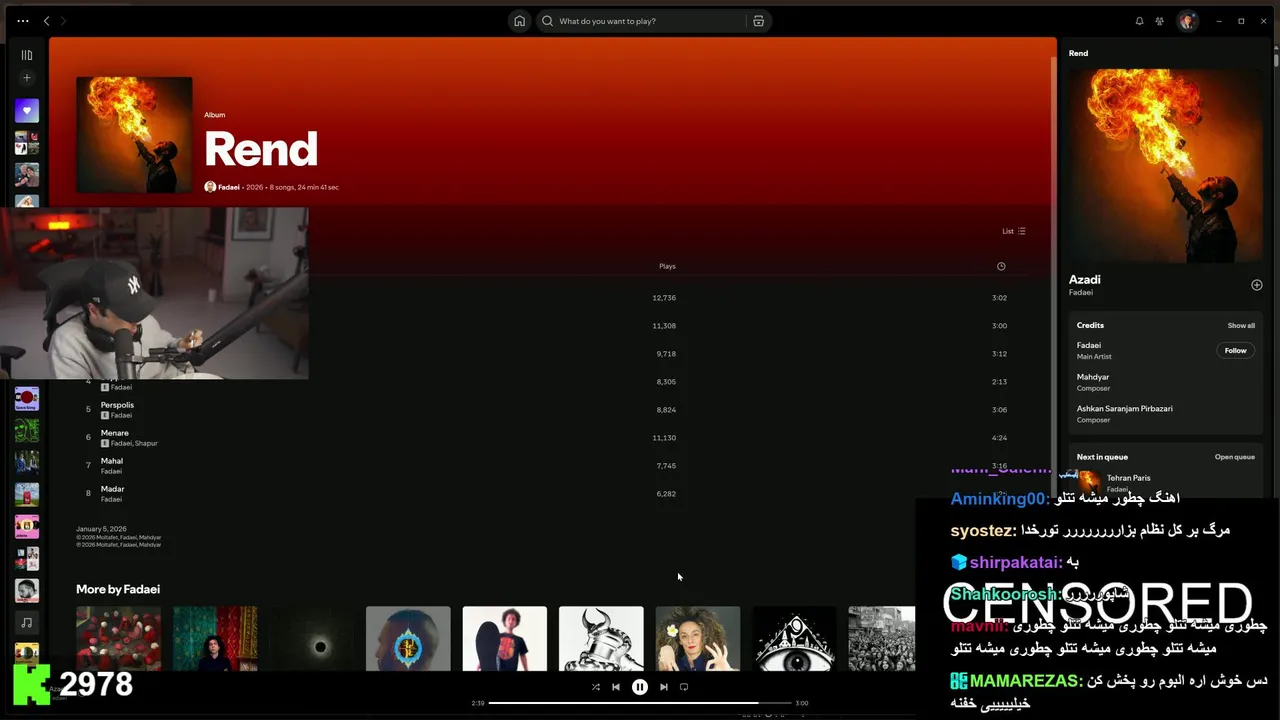Open the teal and red carpet album cover
The width and height of the screenshot is (1280, 720).
[215, 638]
